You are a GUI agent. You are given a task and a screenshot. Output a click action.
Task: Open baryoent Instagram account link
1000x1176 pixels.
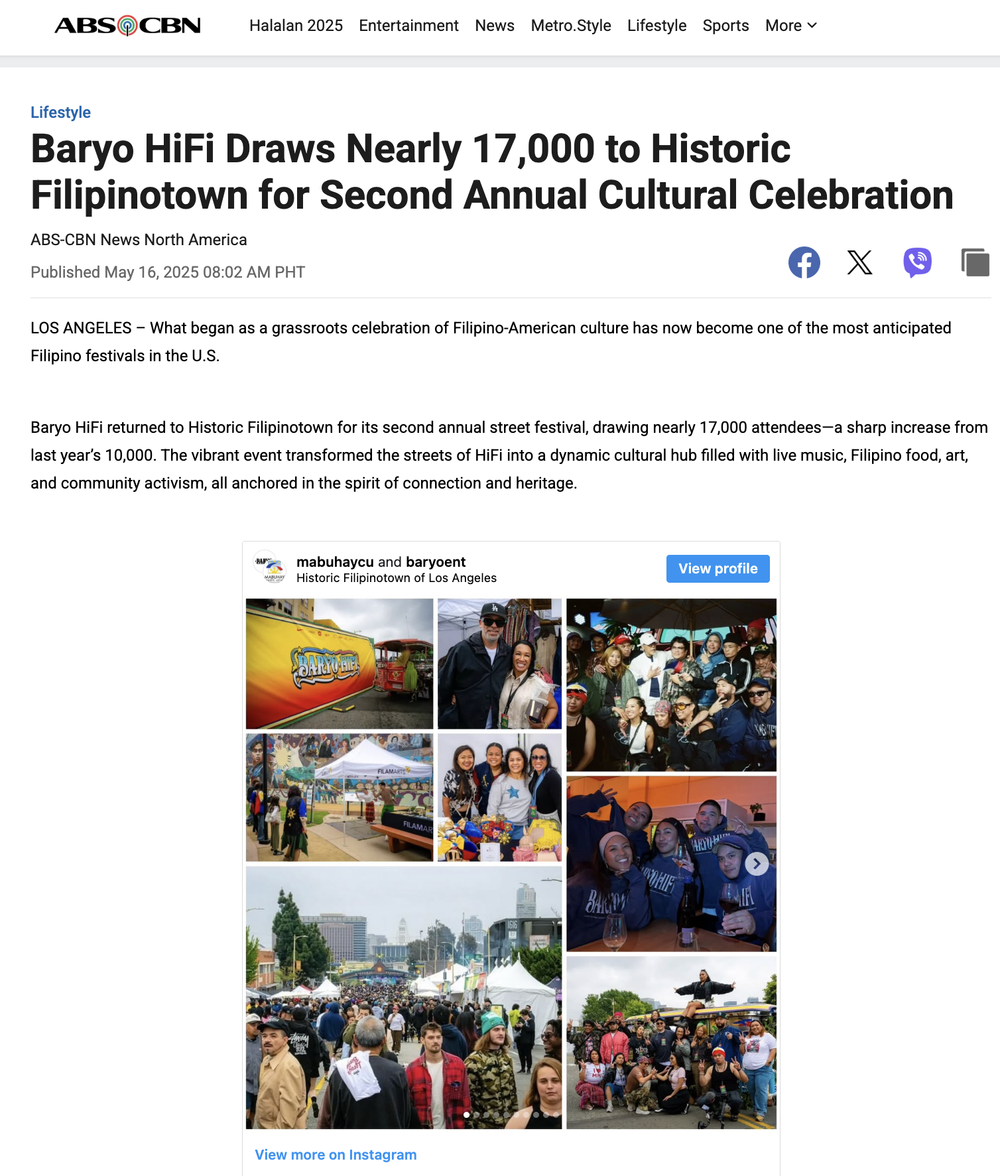[x=436, y=562]
